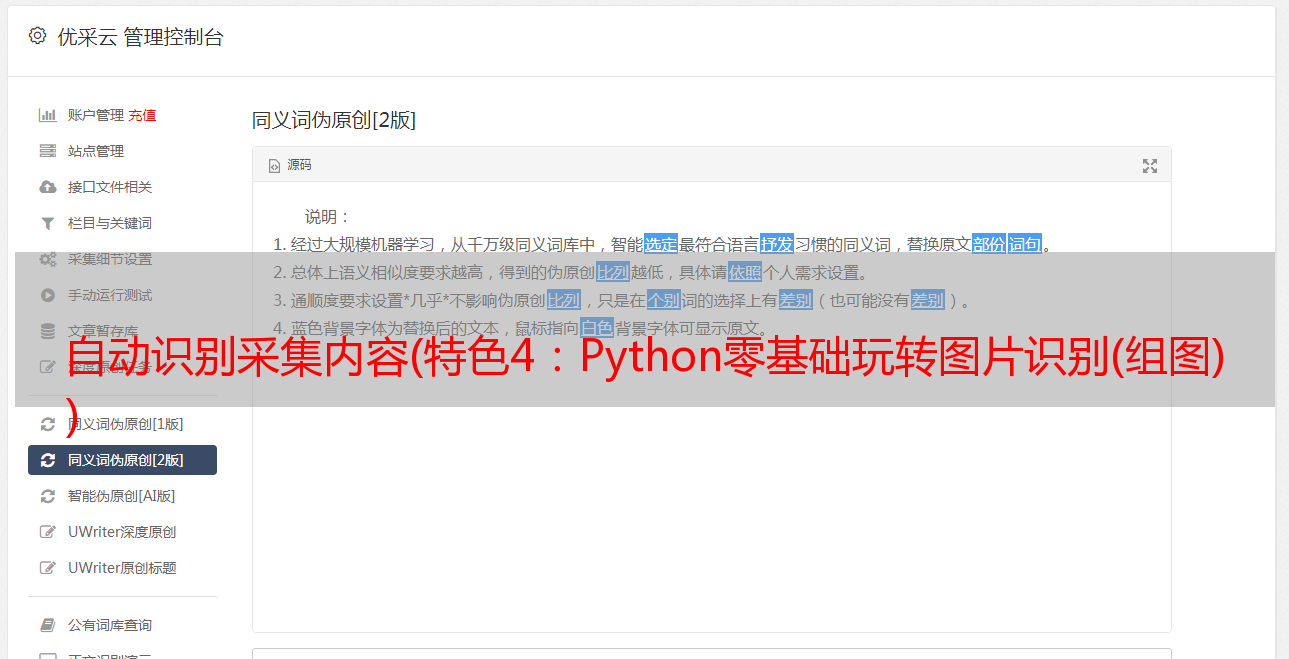Click the cloud upload icon for 接口文件相关

tap(47, 187)
